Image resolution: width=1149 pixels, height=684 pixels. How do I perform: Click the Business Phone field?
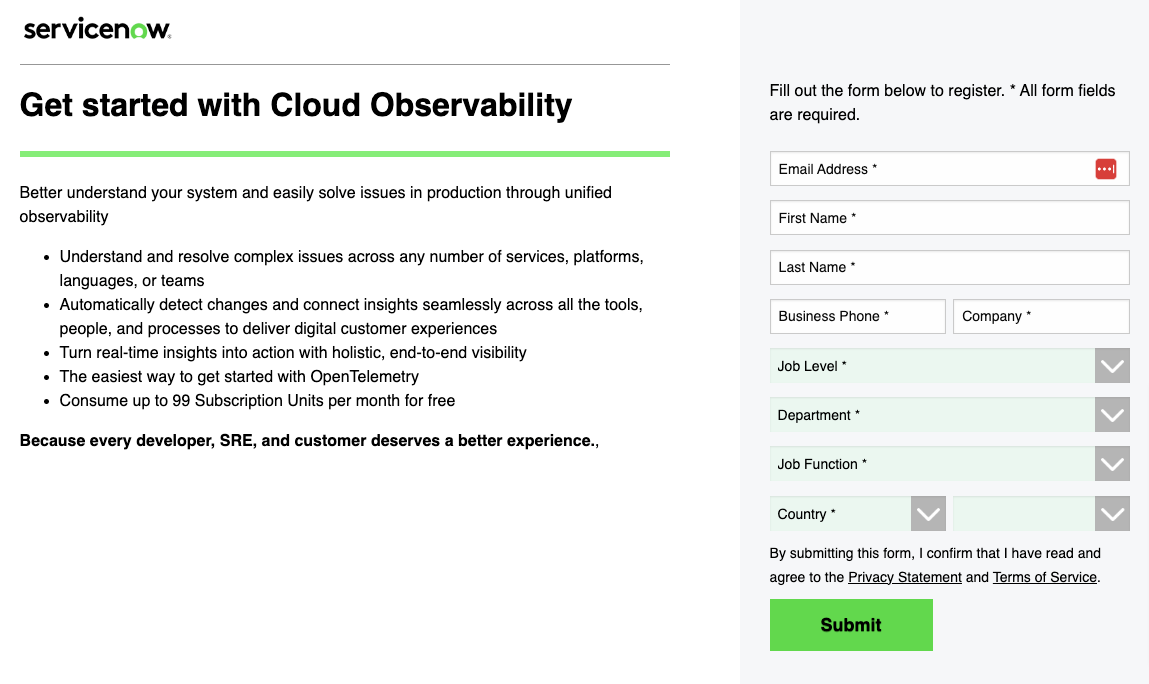[x=856, y=316]
